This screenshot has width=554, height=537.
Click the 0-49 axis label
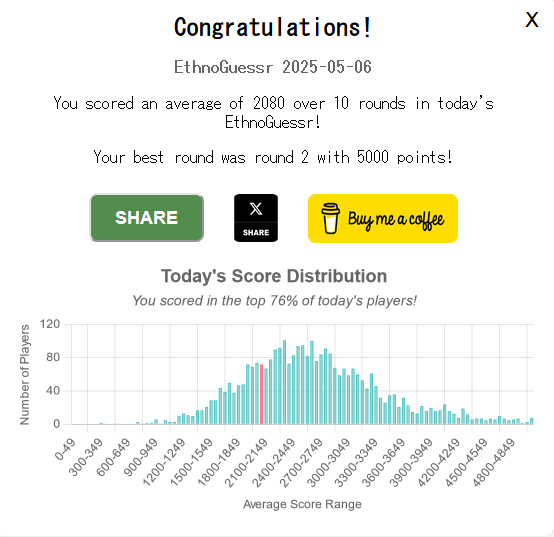click(66, 449)
